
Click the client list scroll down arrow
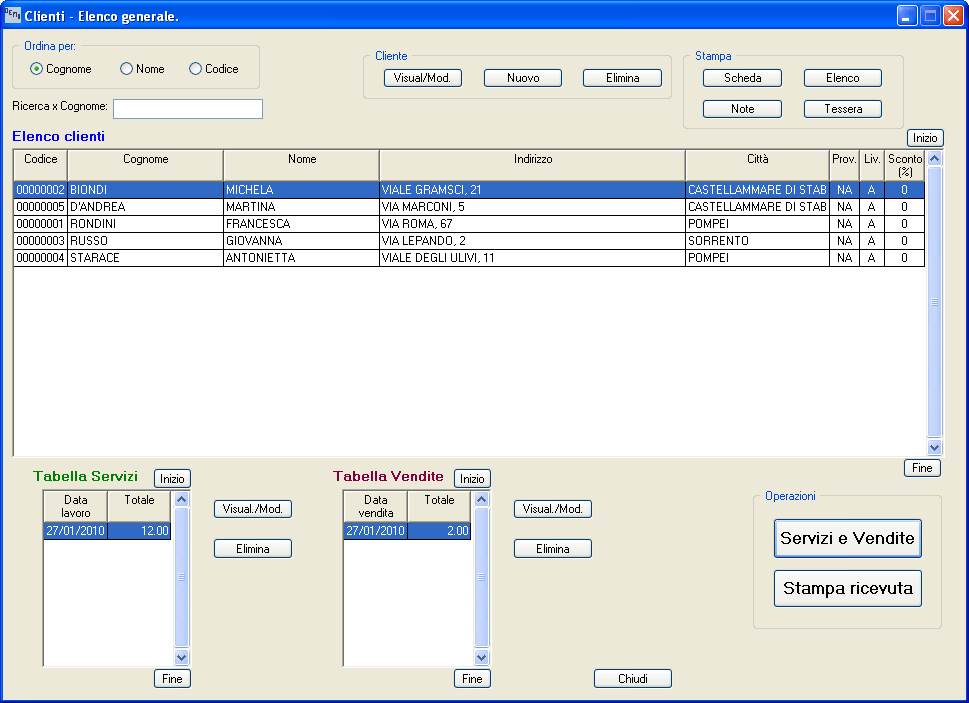pos(934,447)
